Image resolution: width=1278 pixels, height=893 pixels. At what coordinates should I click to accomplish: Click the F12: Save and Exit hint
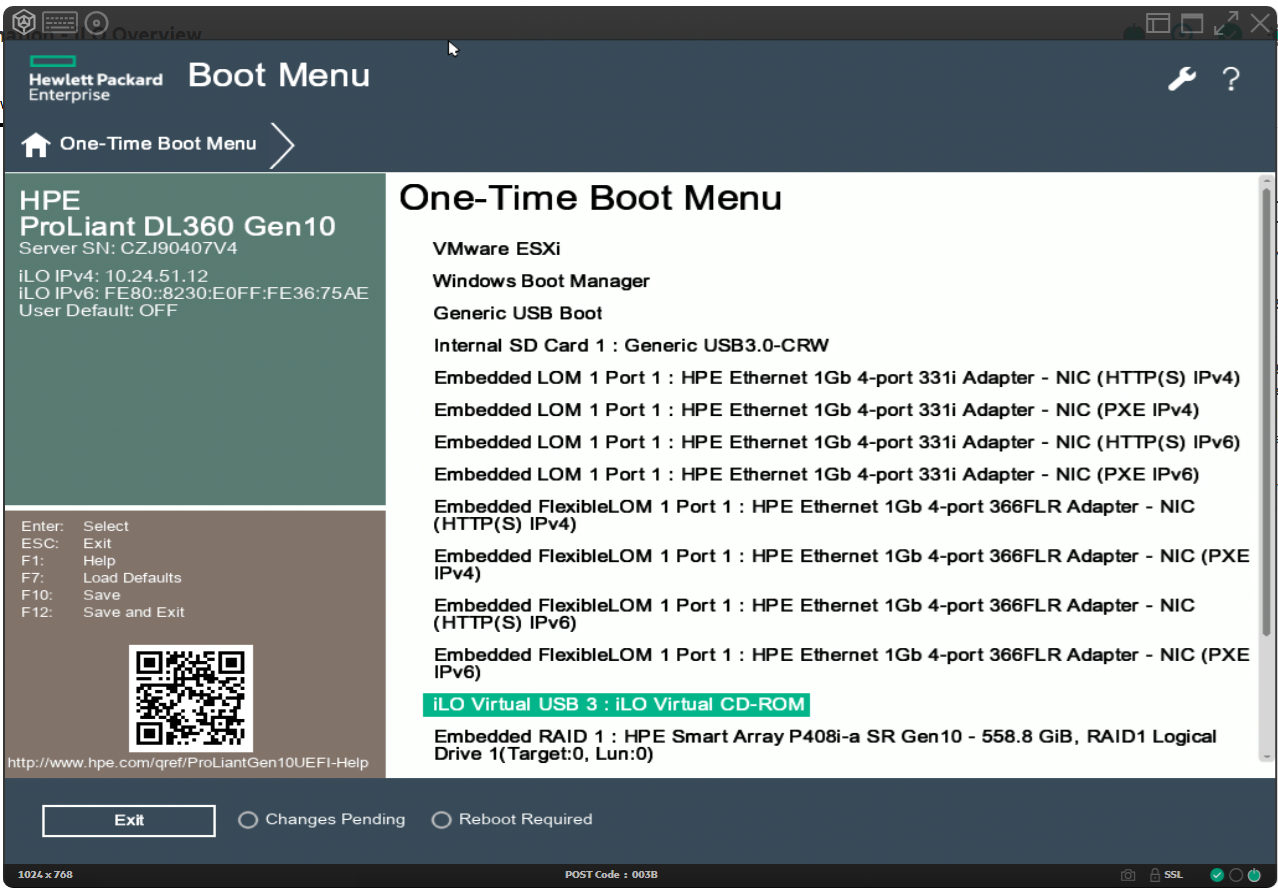coord(103,612)
